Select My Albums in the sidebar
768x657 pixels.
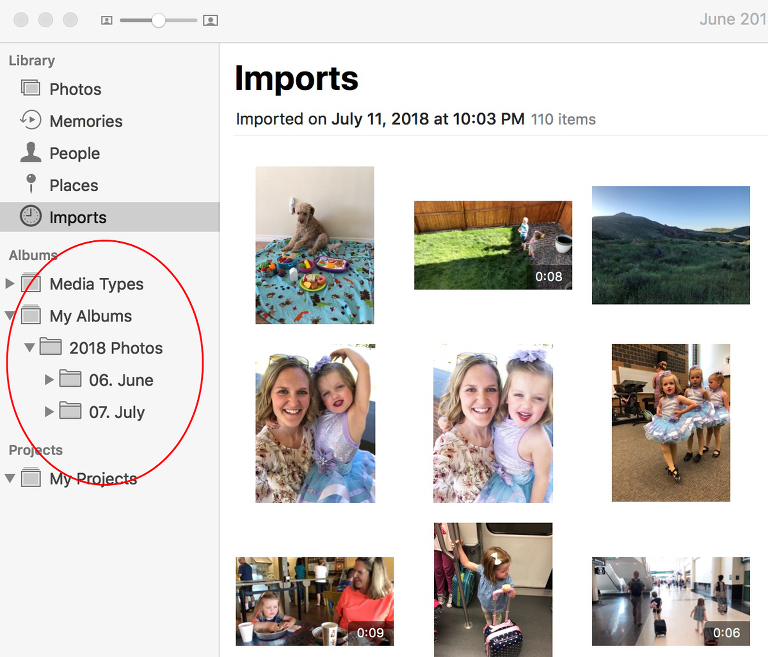(x=91, y=316)
